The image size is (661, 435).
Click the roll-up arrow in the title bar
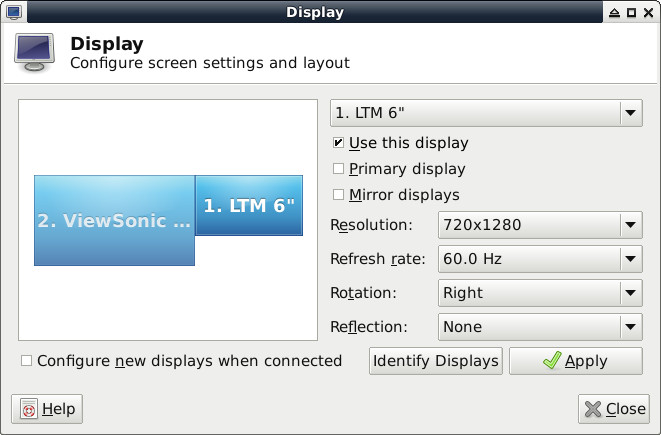tap(614, 13)
